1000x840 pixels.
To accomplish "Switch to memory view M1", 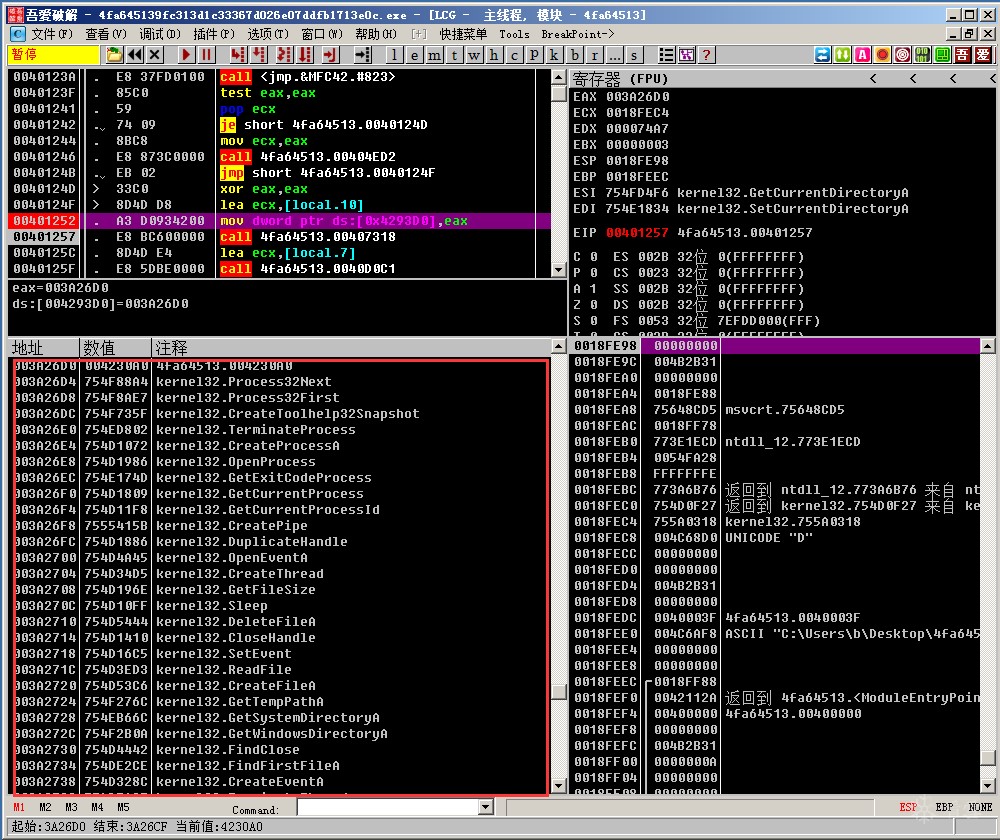I will click(x=19, y=807).
